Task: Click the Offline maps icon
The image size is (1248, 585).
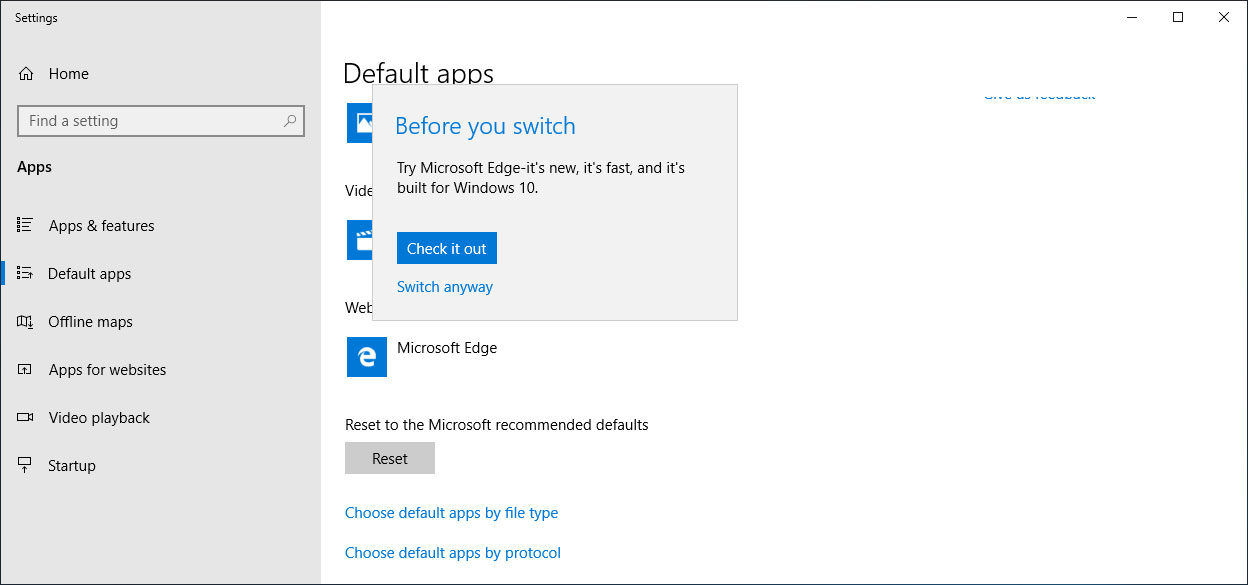Action: 26,322
